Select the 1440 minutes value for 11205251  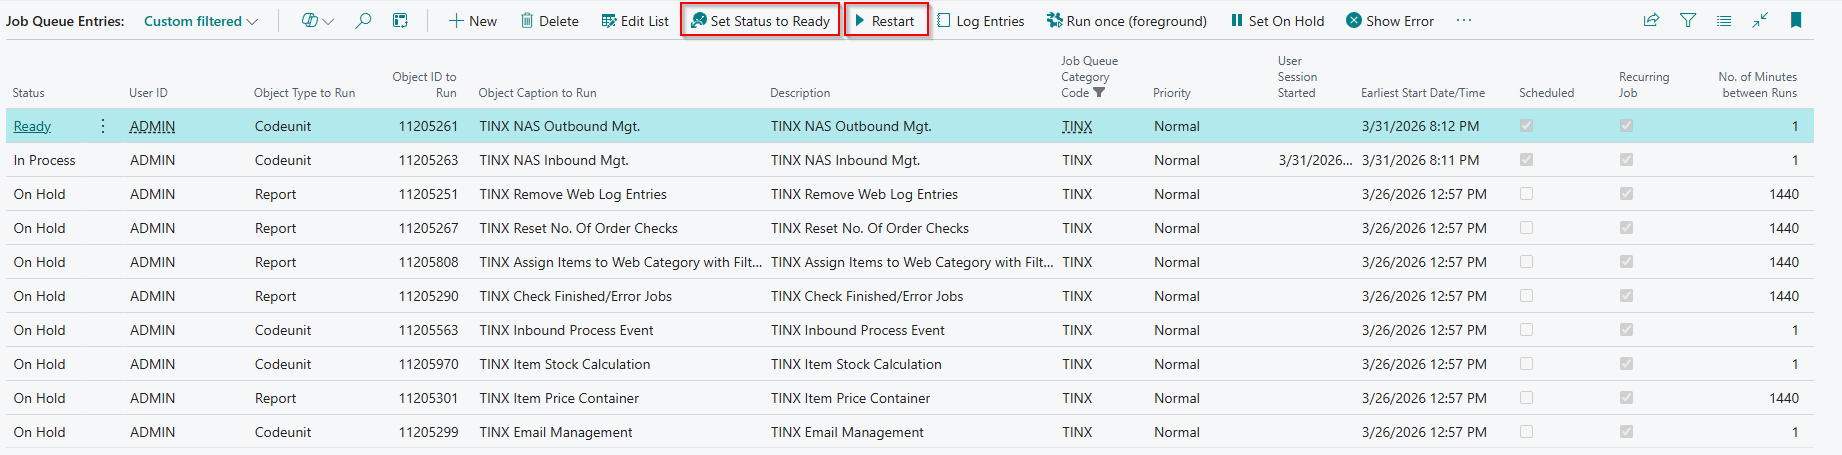point(1783,194)
